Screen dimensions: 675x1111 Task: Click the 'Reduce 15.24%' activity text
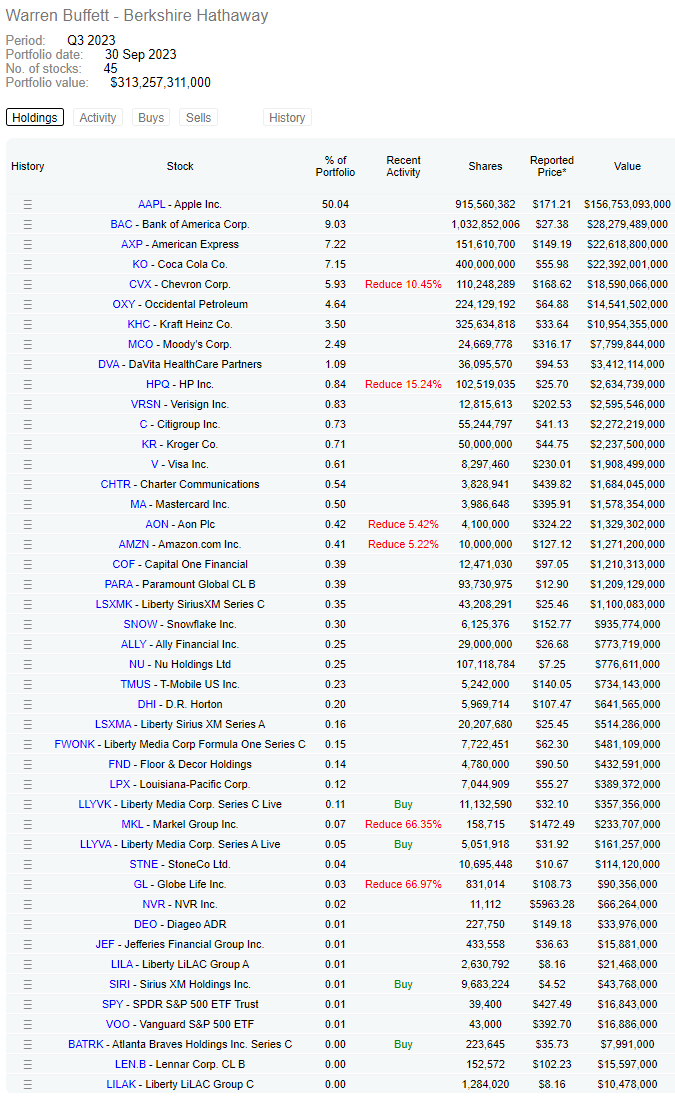[404, 385]
